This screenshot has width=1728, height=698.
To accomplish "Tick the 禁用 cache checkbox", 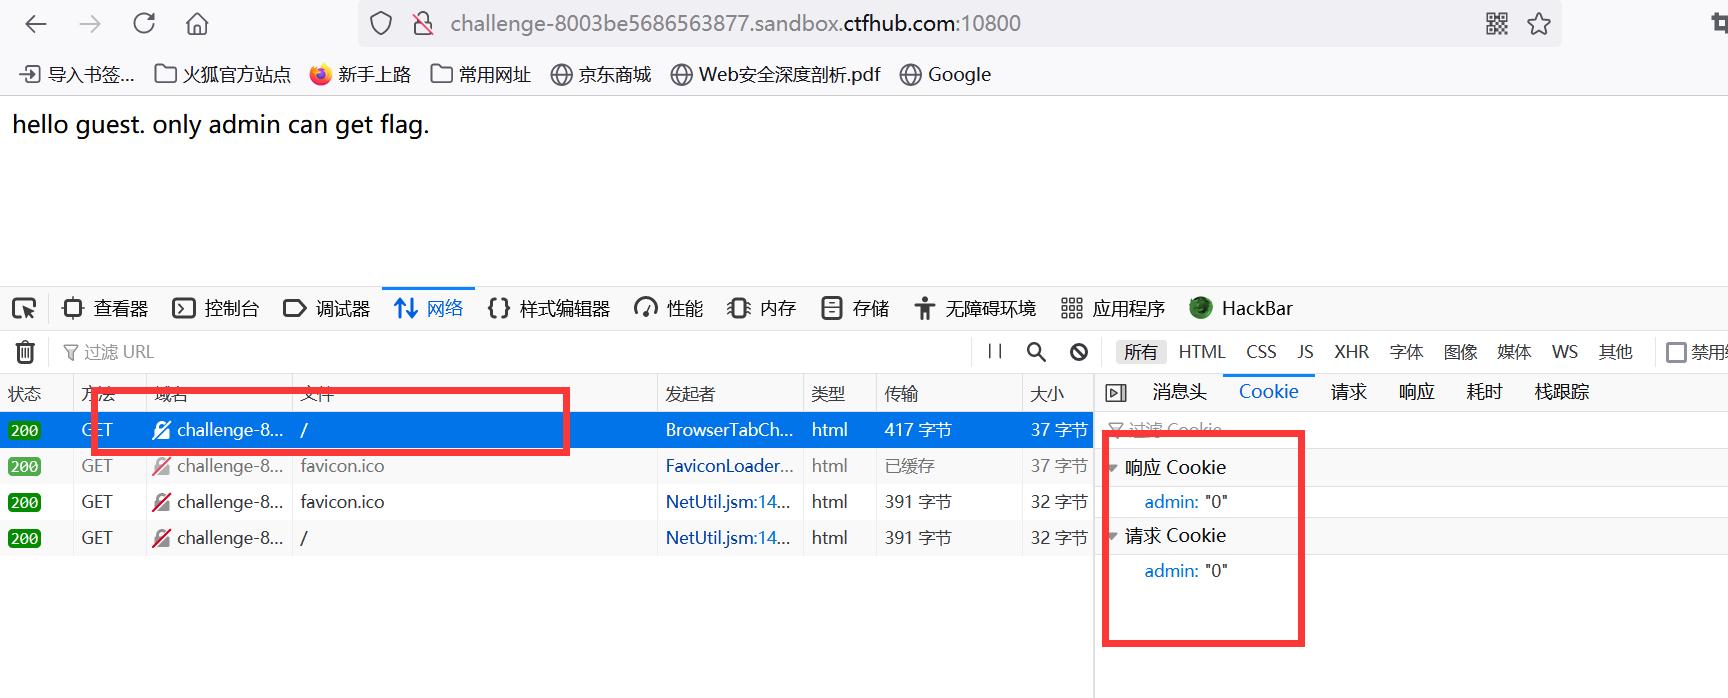I will click(1676, 352).
